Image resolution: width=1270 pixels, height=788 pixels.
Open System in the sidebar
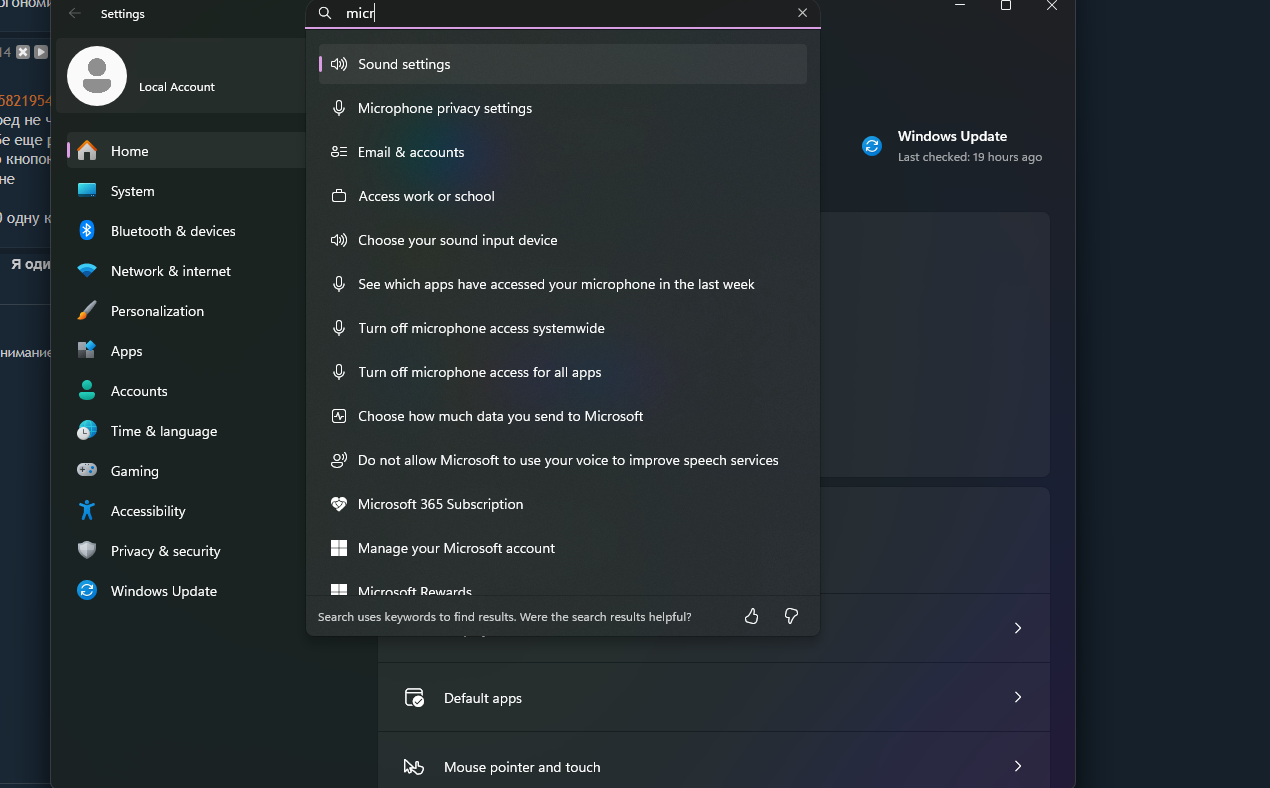[186, 191]
